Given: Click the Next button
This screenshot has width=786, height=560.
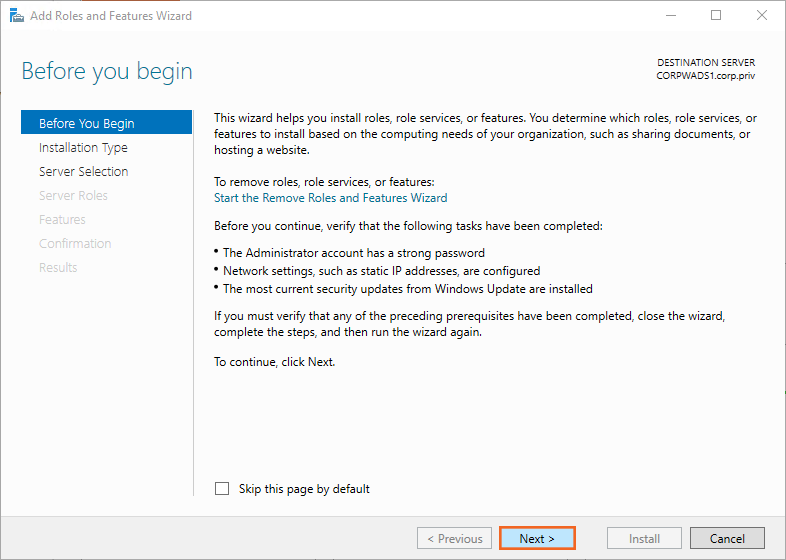Looking at the screenshot, I should tap(537, 539).
